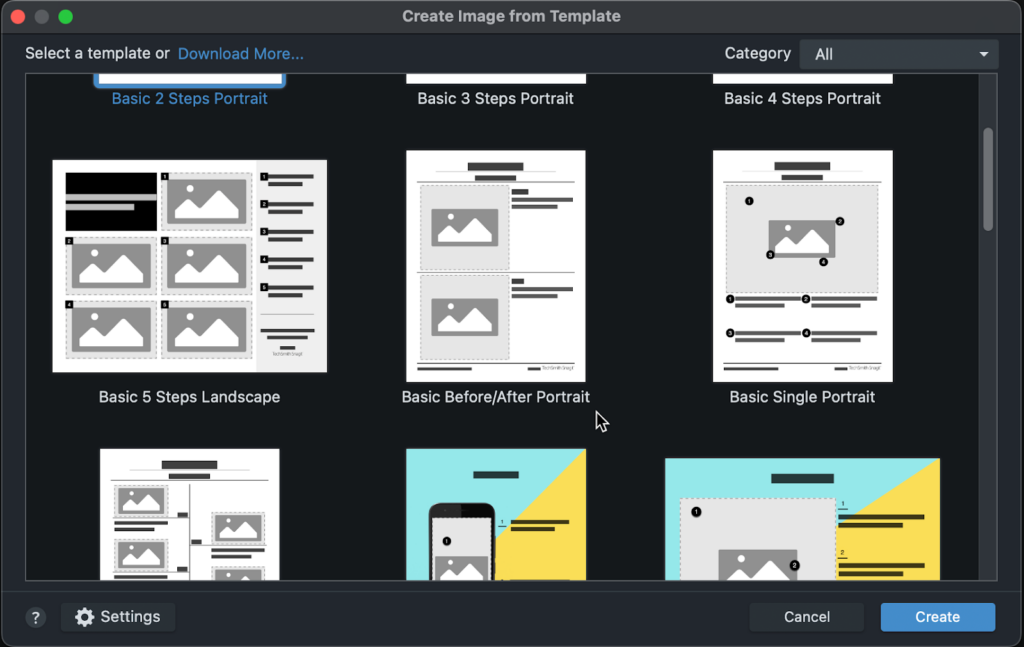Select the landscape template with blue-yellow background
This screenshot has width=1024, height=647.
click(802, 519)
